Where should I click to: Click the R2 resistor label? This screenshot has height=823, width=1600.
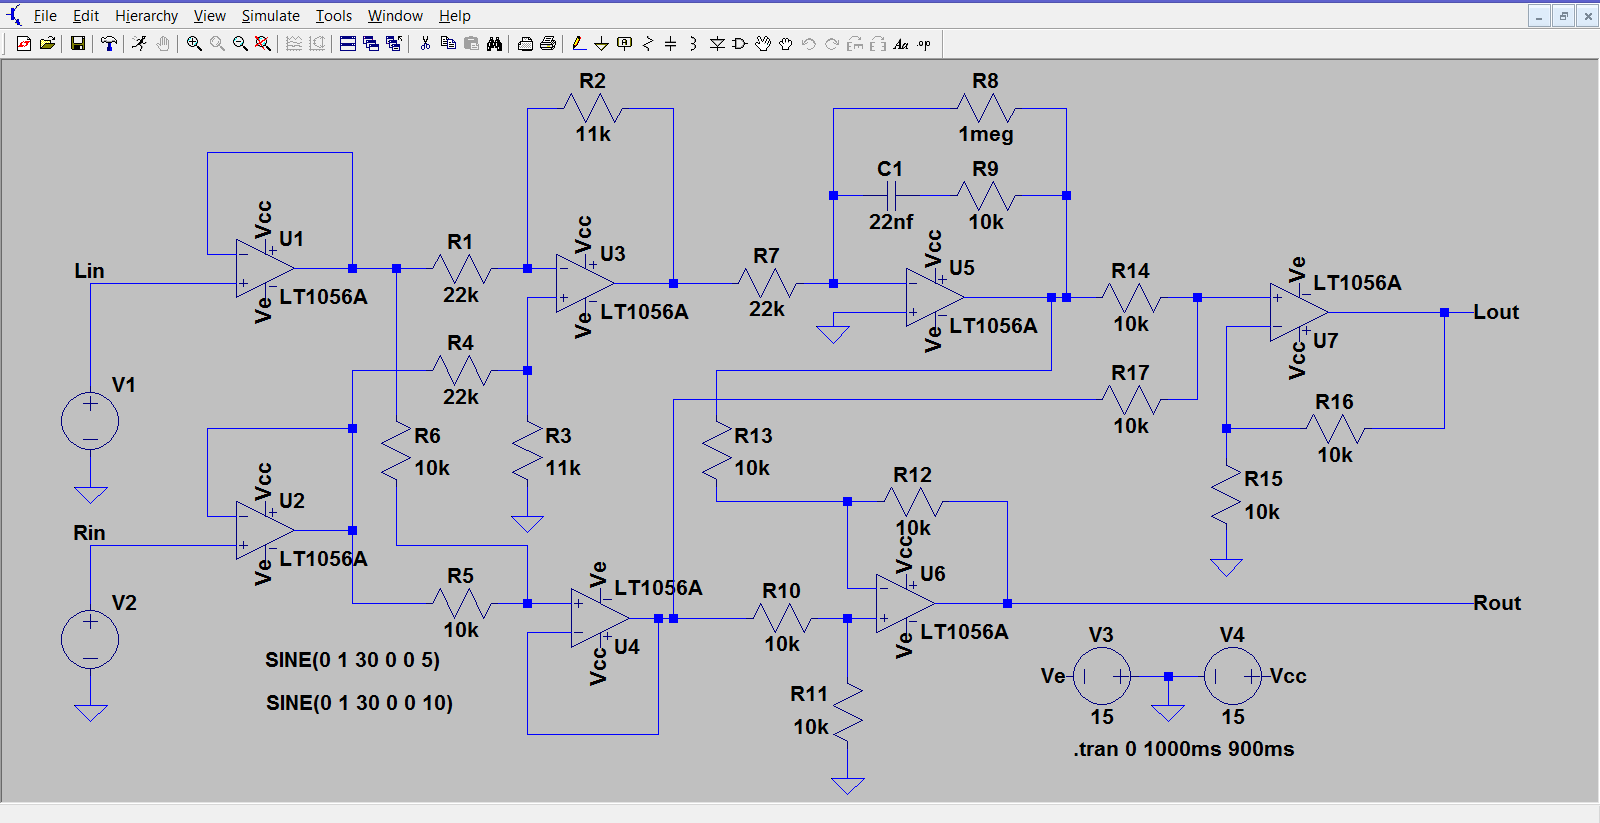[592, 81]
